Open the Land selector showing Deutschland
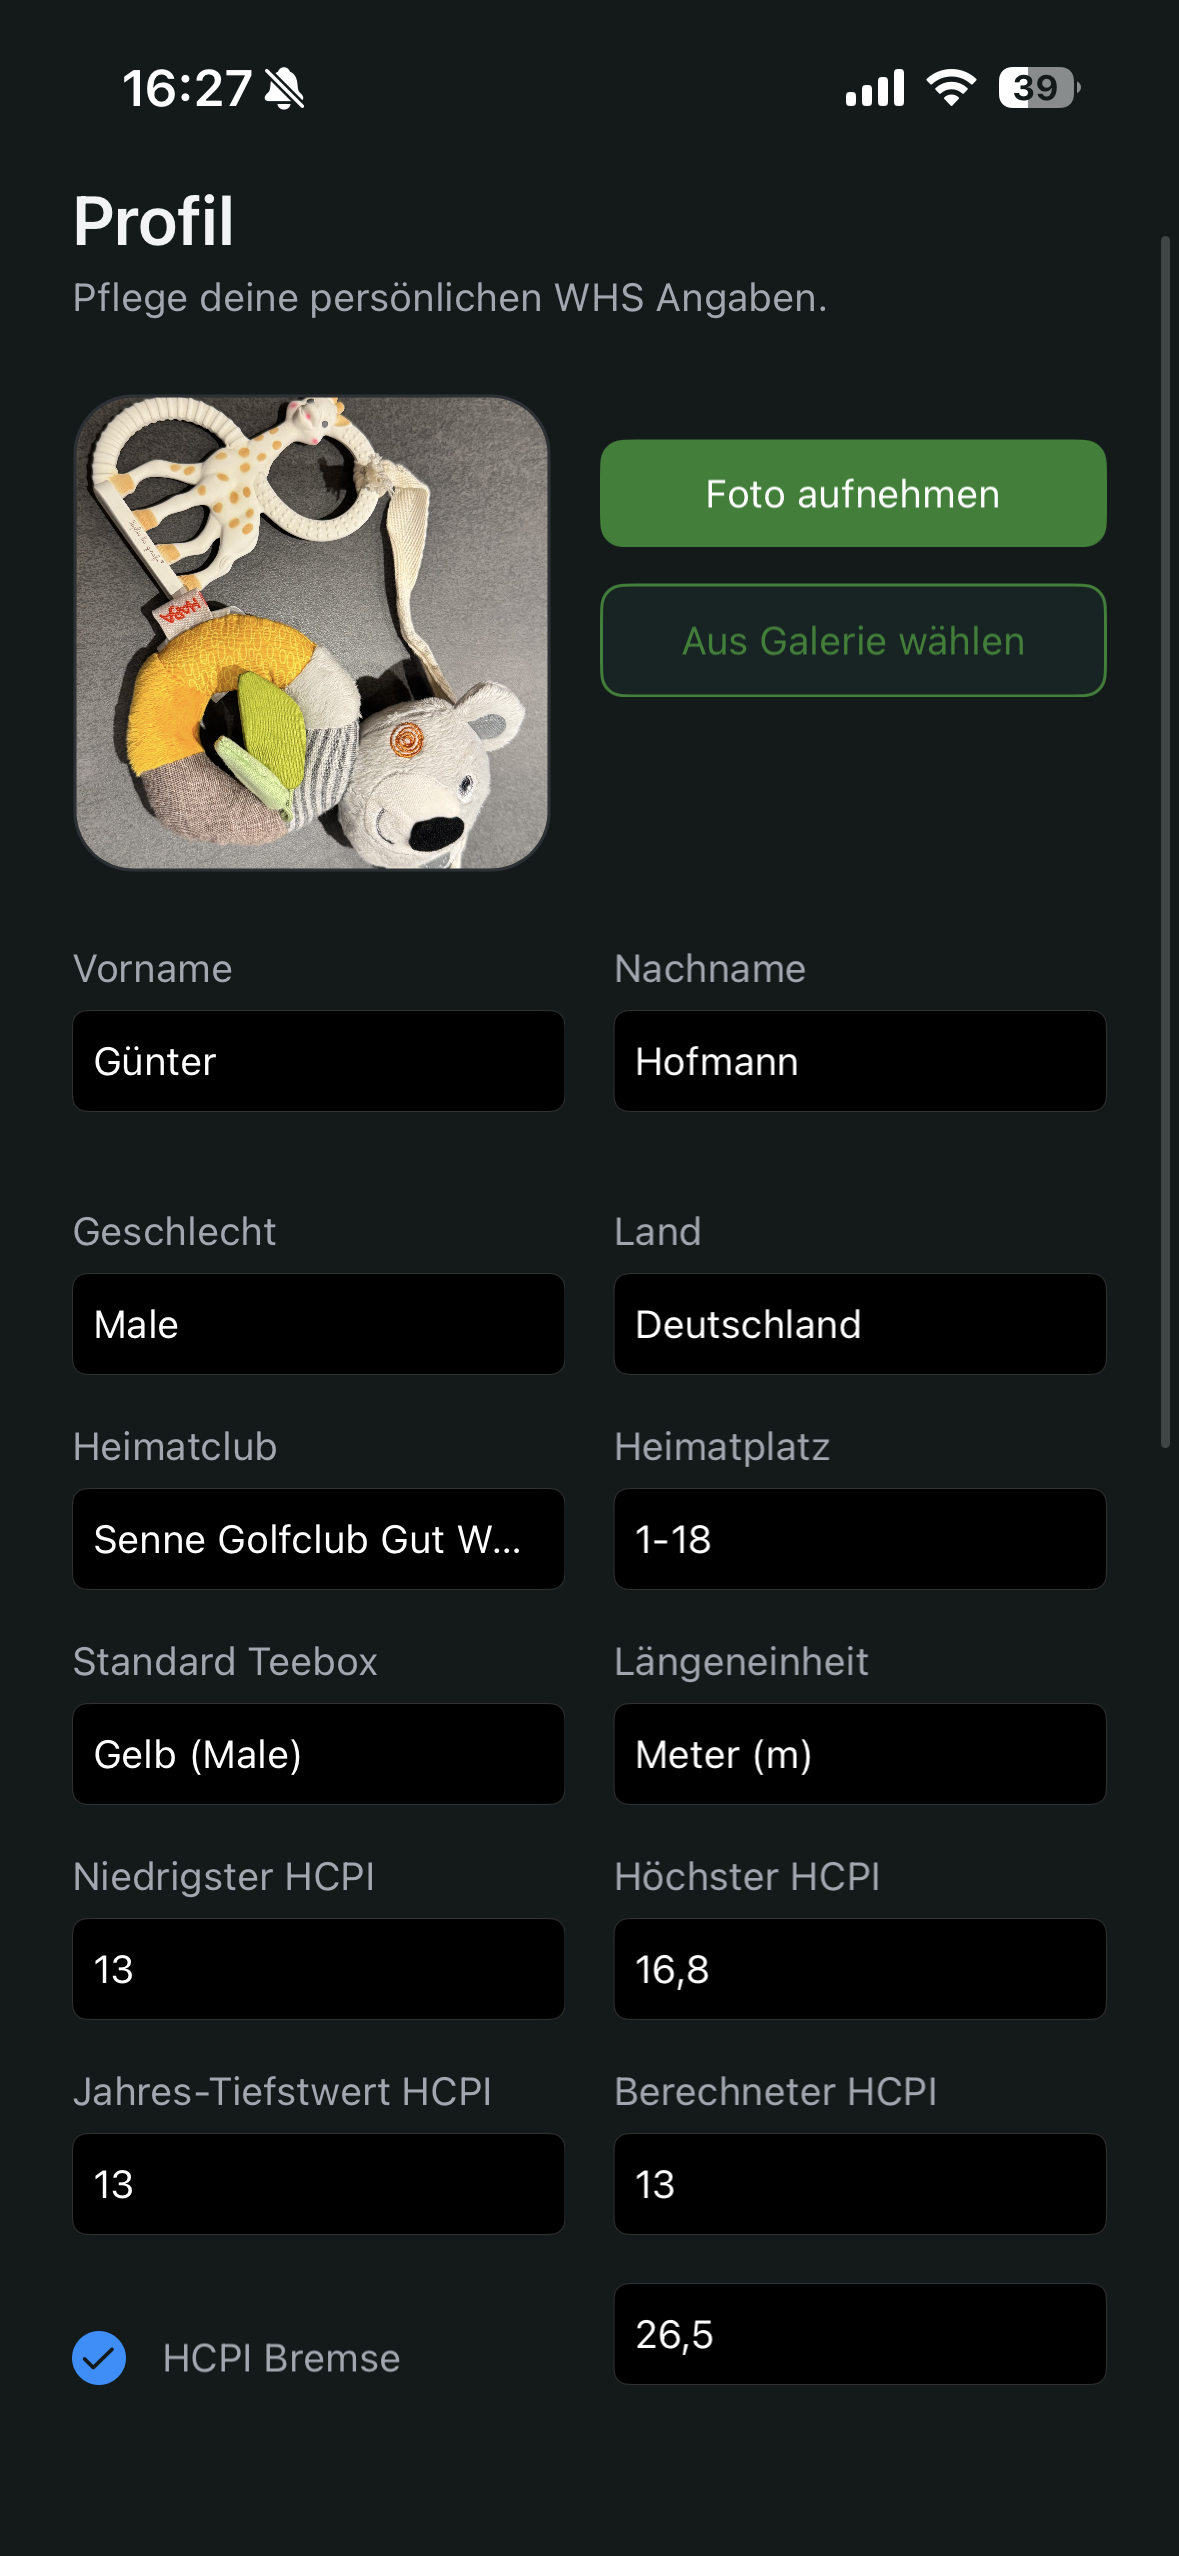 (858, 1324)
